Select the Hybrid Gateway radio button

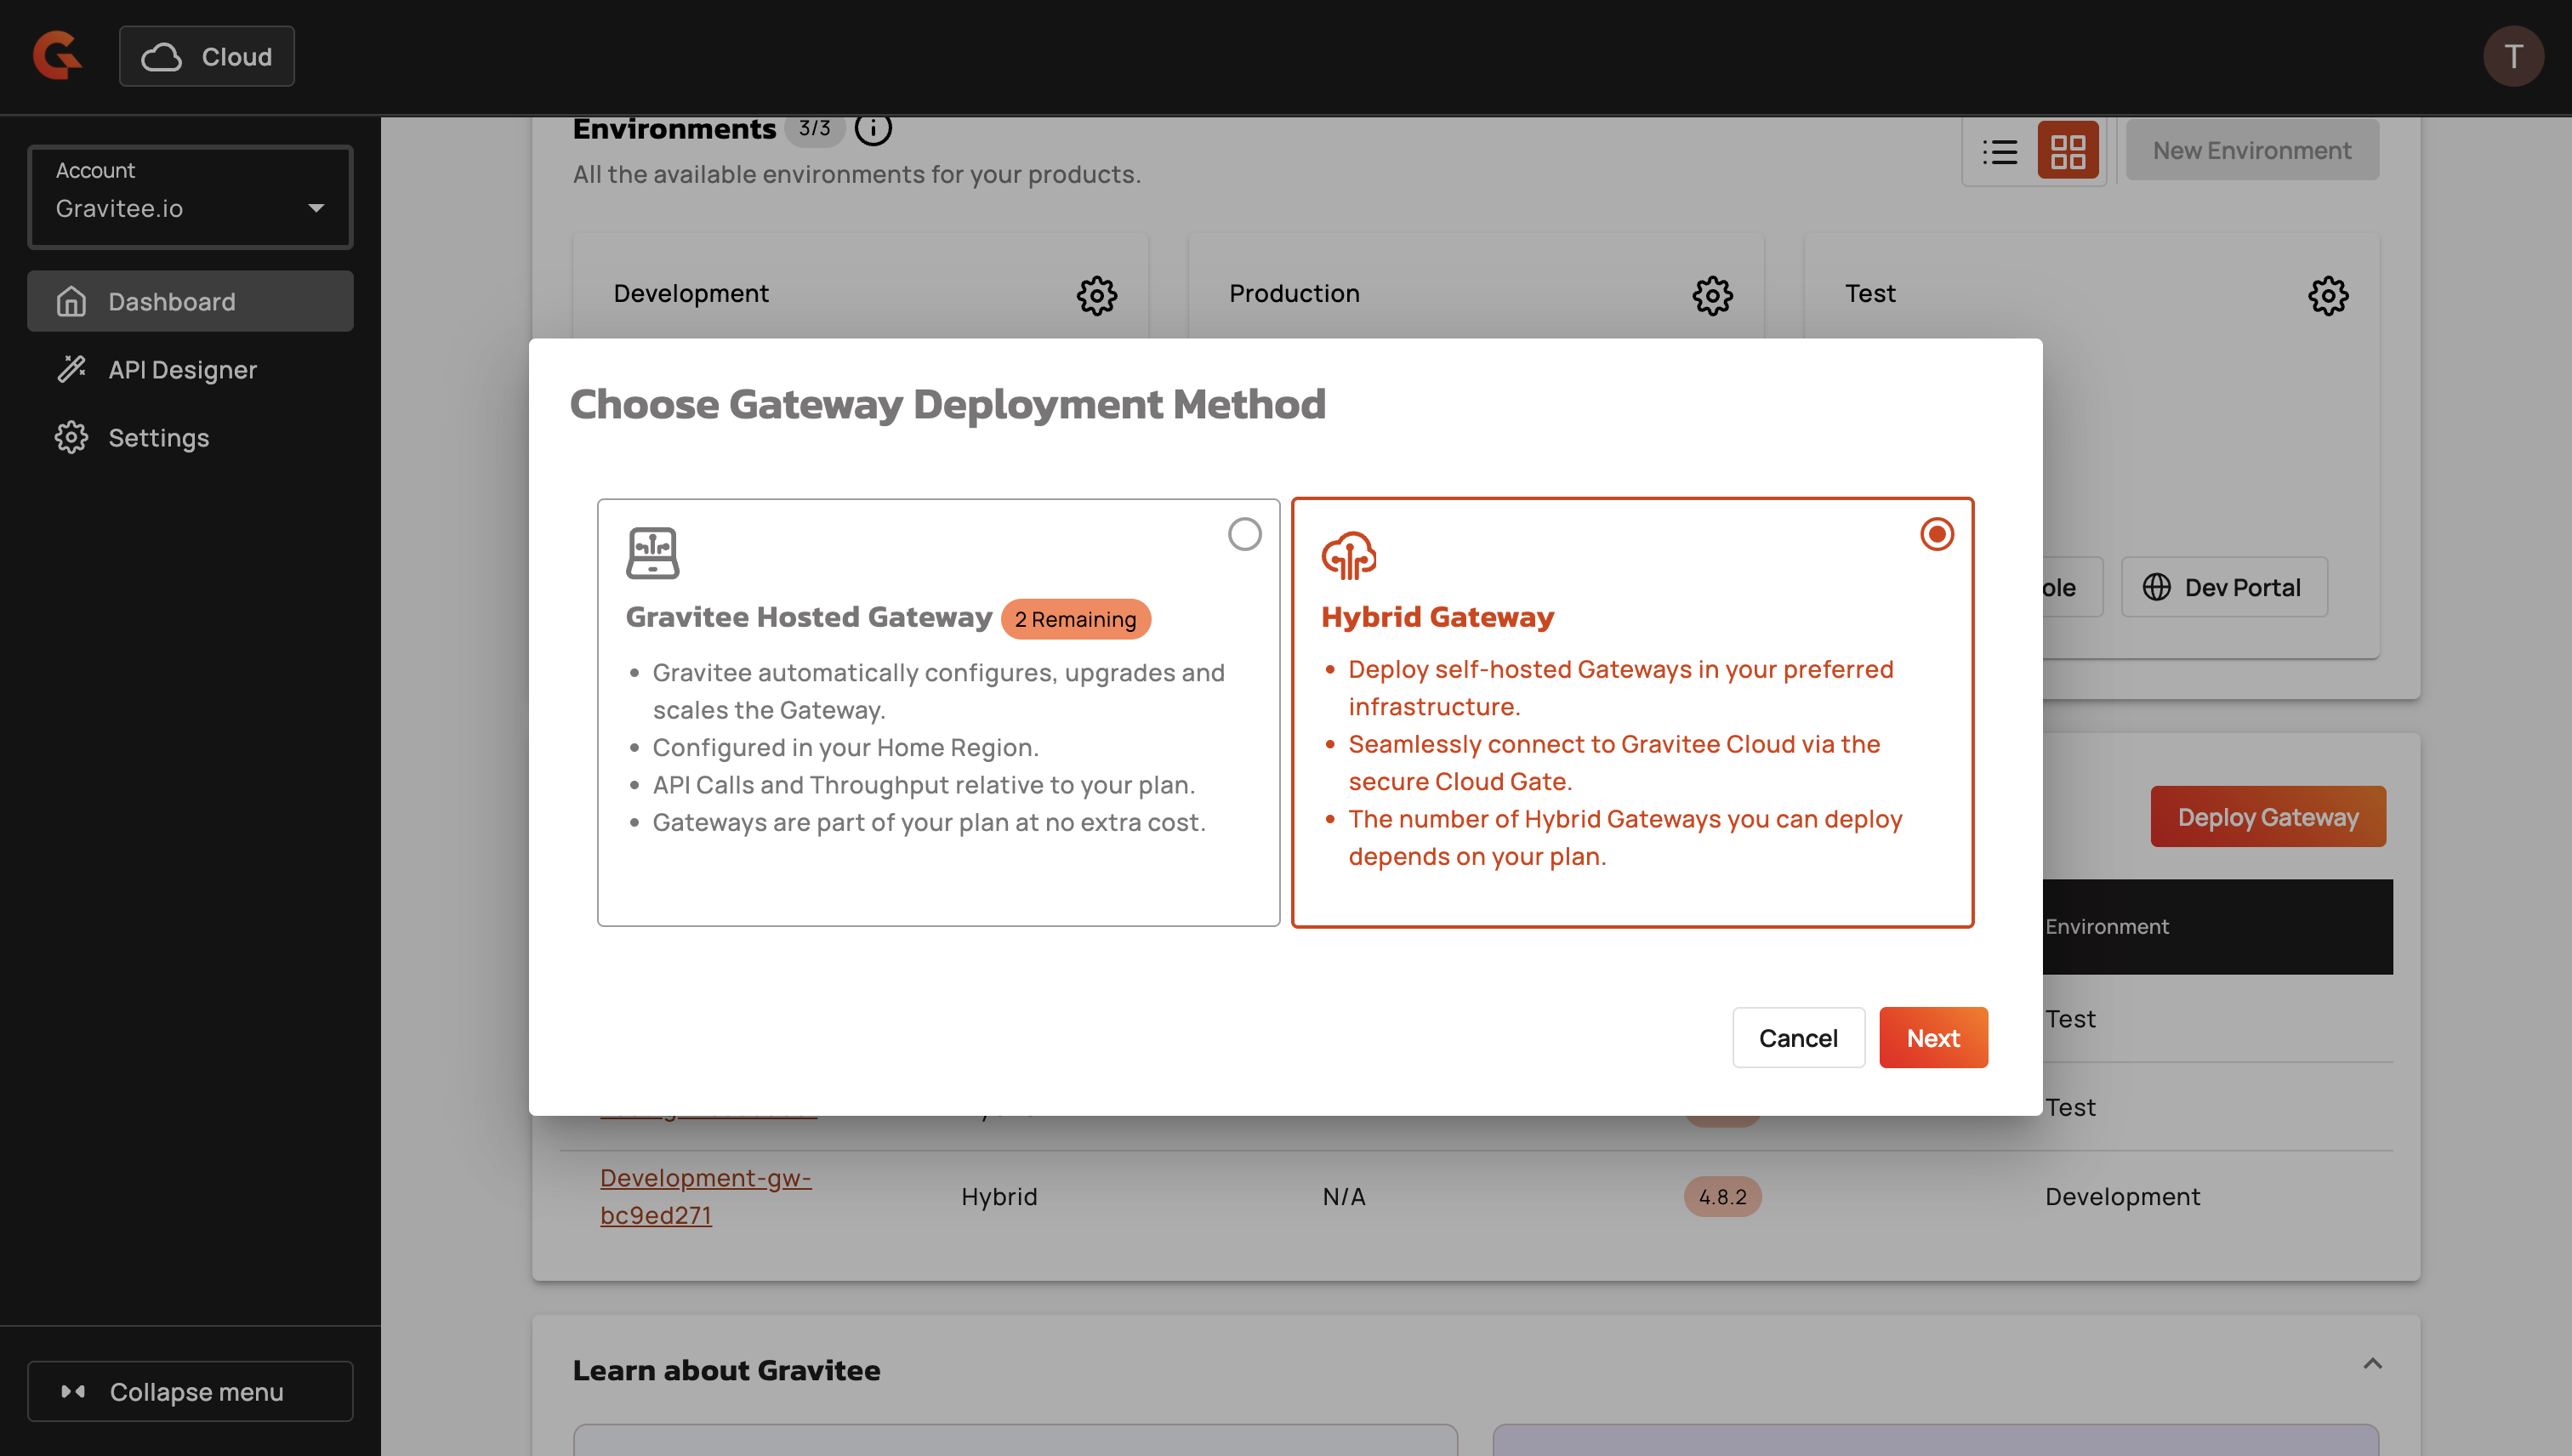[x=1937, y=534]
